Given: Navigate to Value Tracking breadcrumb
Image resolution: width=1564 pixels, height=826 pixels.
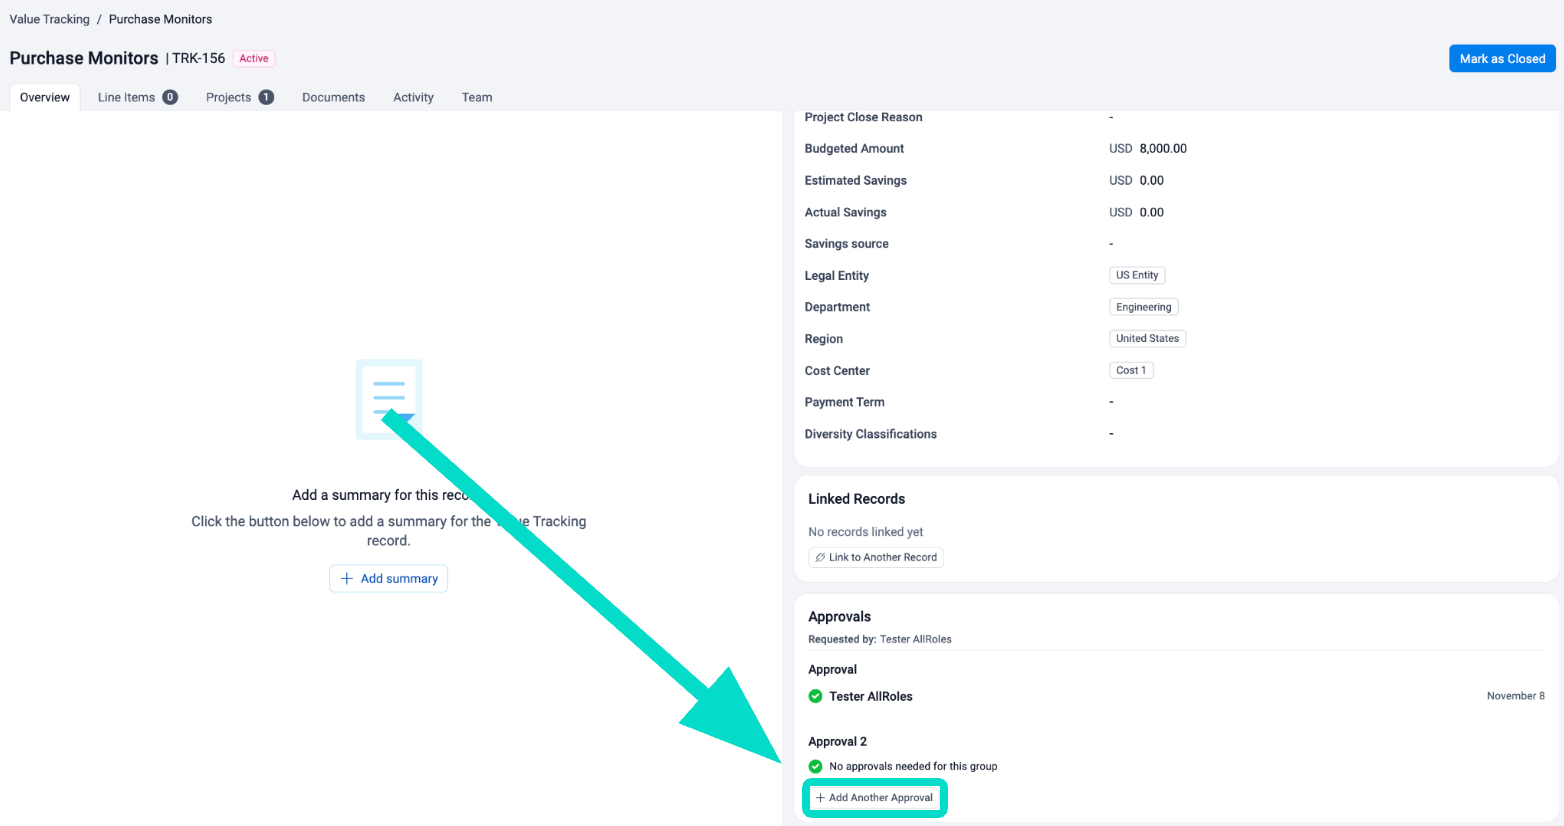Looking at the screenshot, I should tap(49, 19).
